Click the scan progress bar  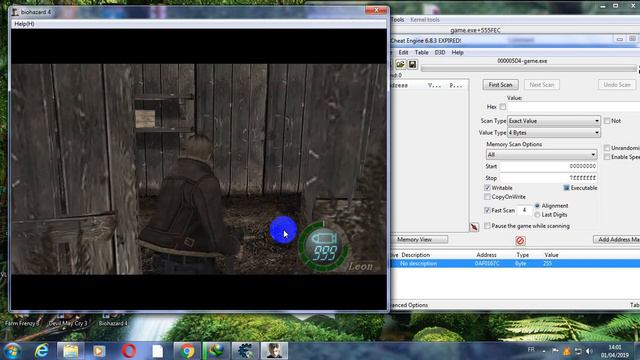point(529,69)
